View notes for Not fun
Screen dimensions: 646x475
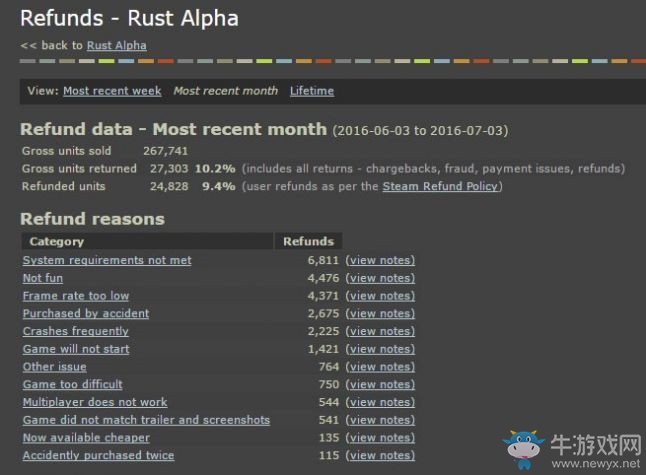tap(380, 278)
